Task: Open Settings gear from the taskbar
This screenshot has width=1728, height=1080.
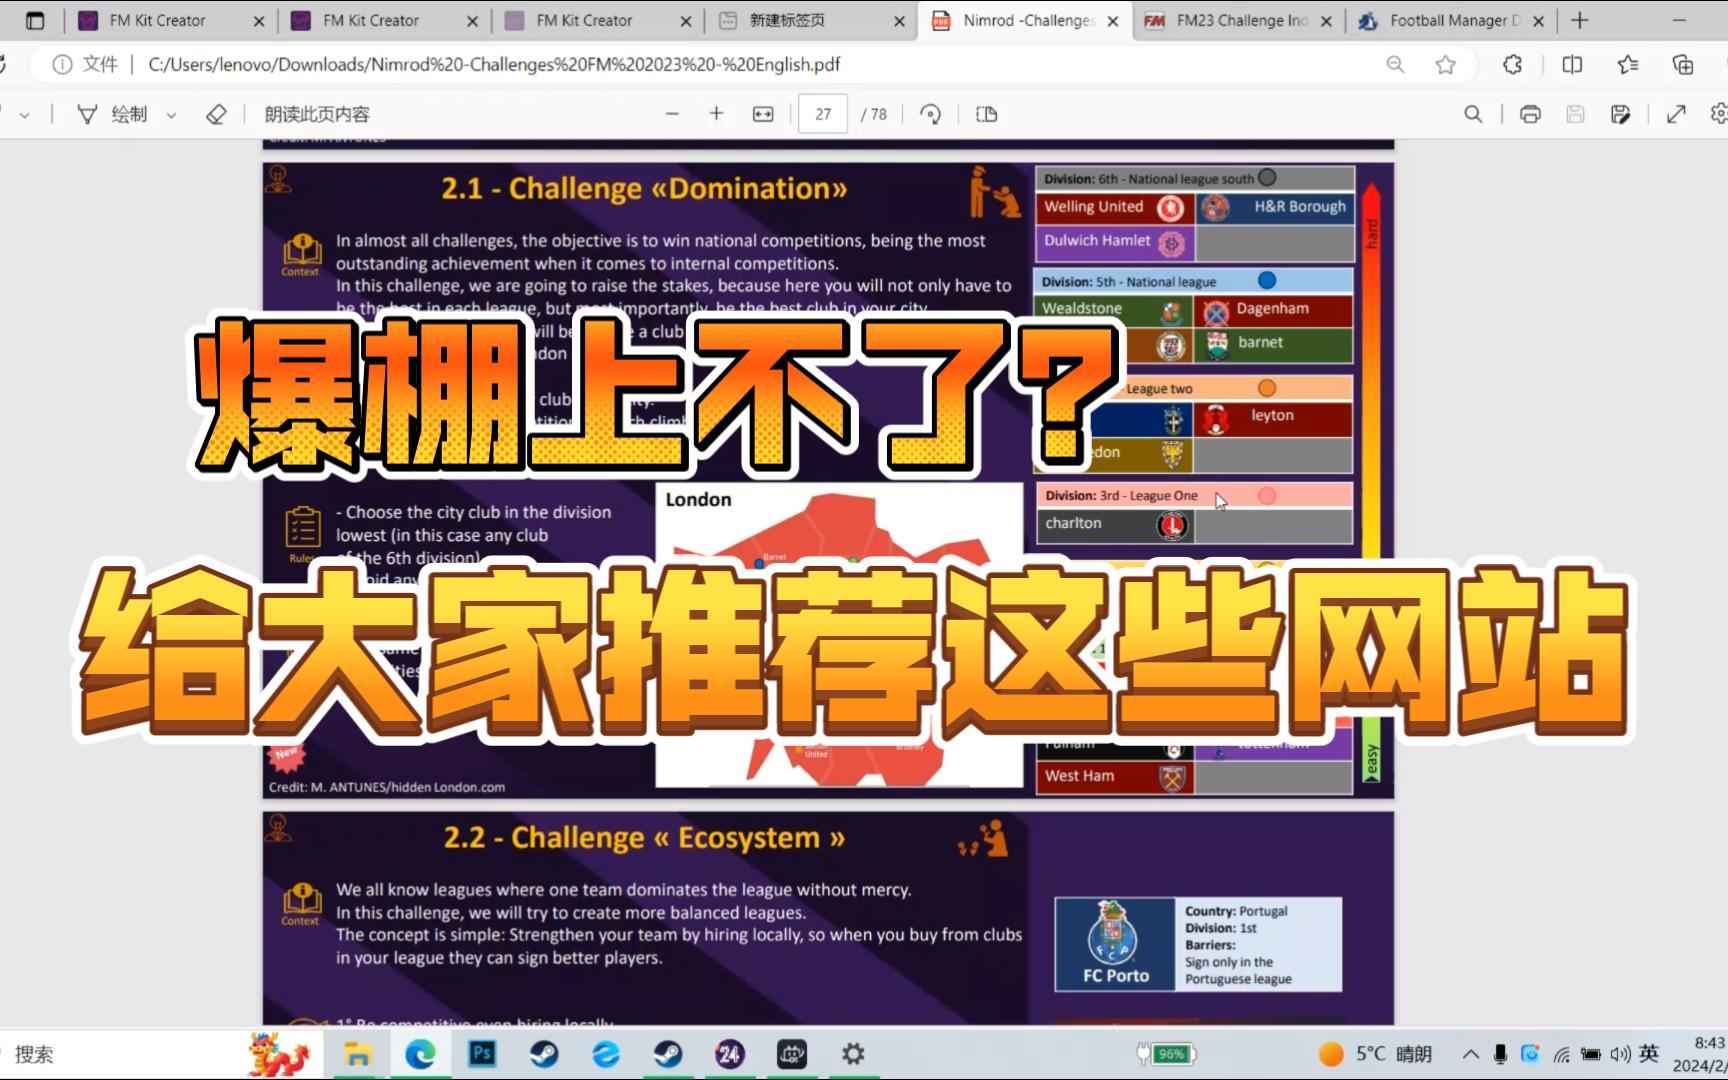Action: 853,1054
